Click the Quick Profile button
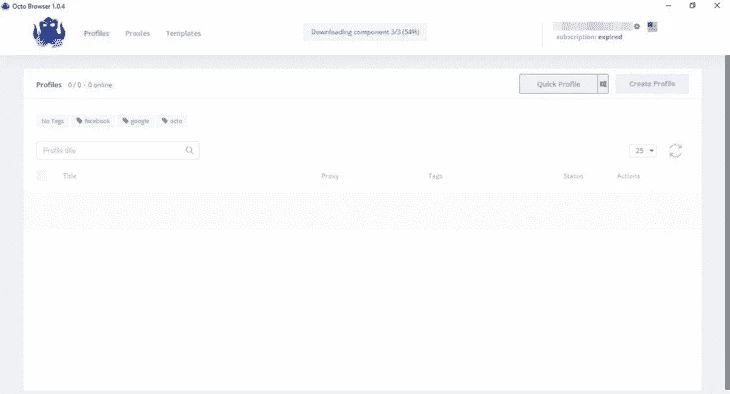The image size is (730, 394). pyautogui.click(x=558, y=84)
